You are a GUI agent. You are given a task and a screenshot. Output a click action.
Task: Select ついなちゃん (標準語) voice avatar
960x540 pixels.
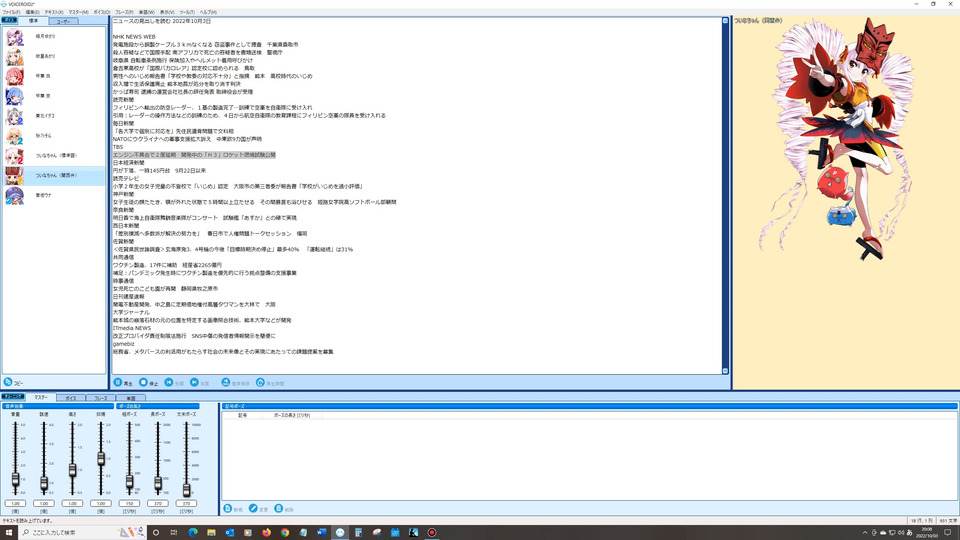[x=15, y=156]
